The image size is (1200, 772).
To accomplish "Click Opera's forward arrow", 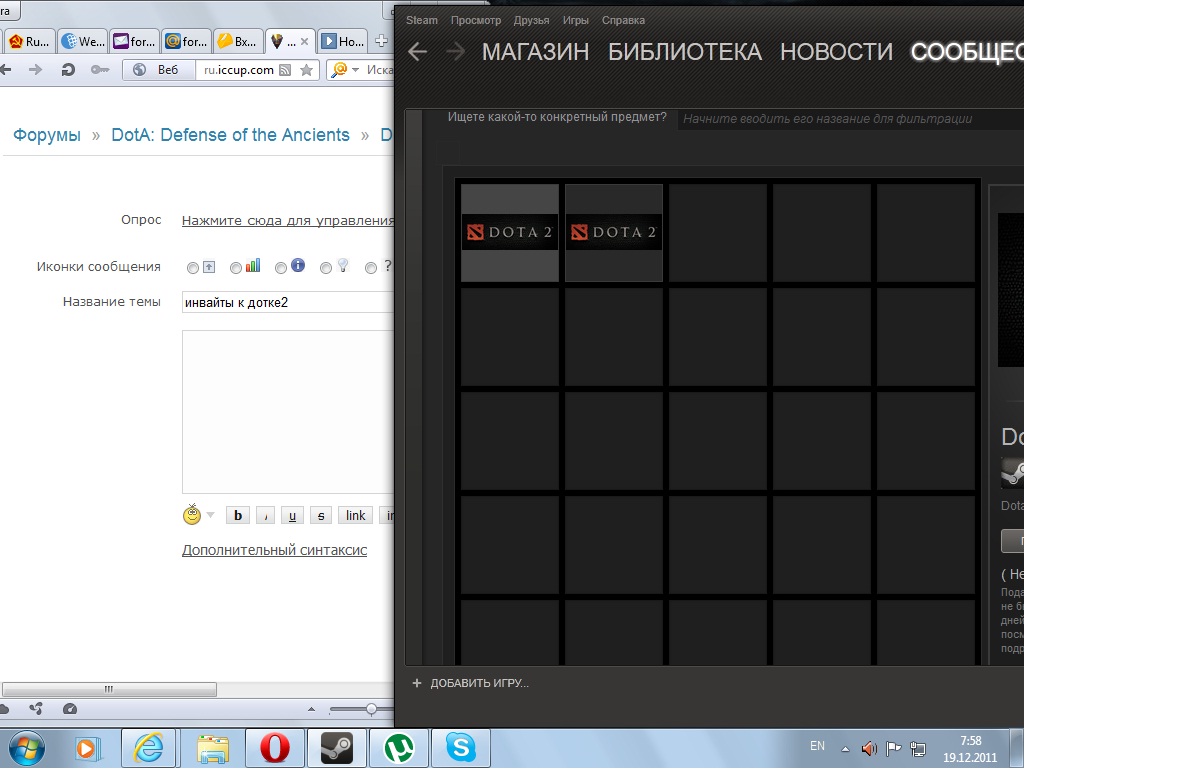I will (x=36, y=70).
